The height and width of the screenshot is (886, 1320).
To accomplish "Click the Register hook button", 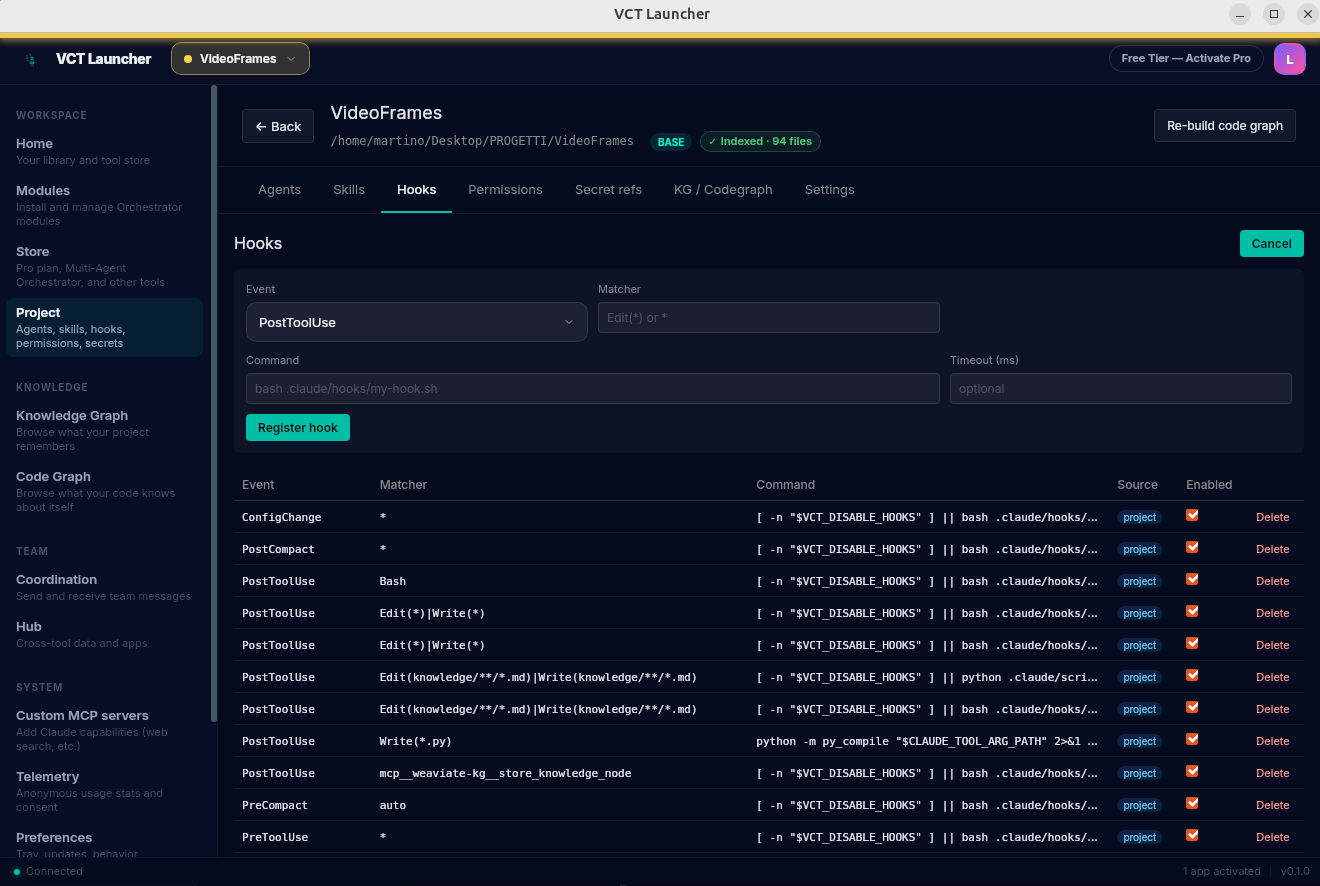I will click(298, 428).
